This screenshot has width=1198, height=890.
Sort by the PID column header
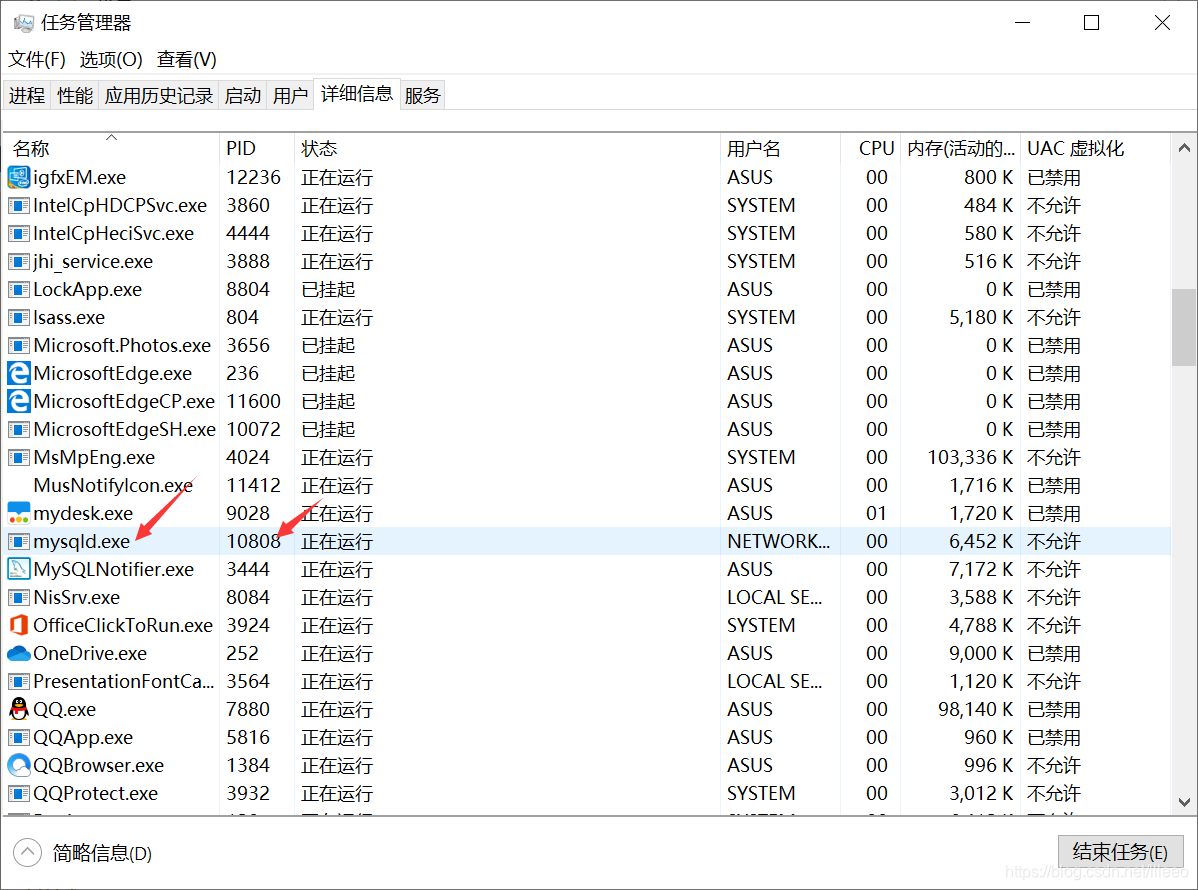[x=257, y=148]
